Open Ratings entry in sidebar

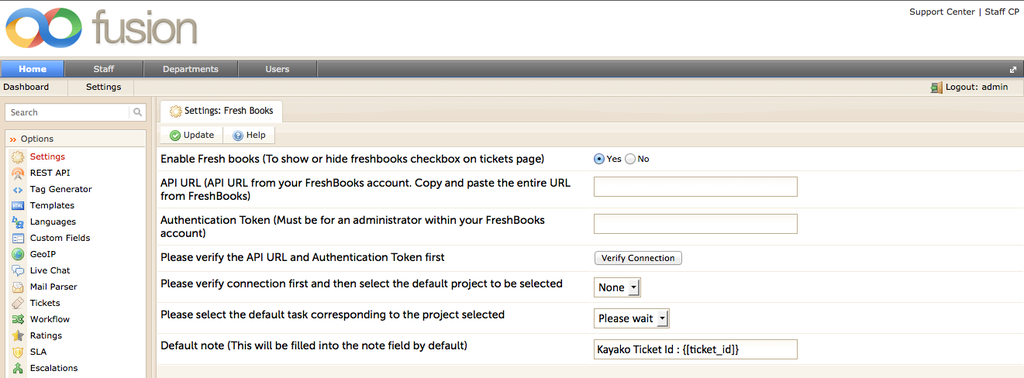(x=46, y=336)
